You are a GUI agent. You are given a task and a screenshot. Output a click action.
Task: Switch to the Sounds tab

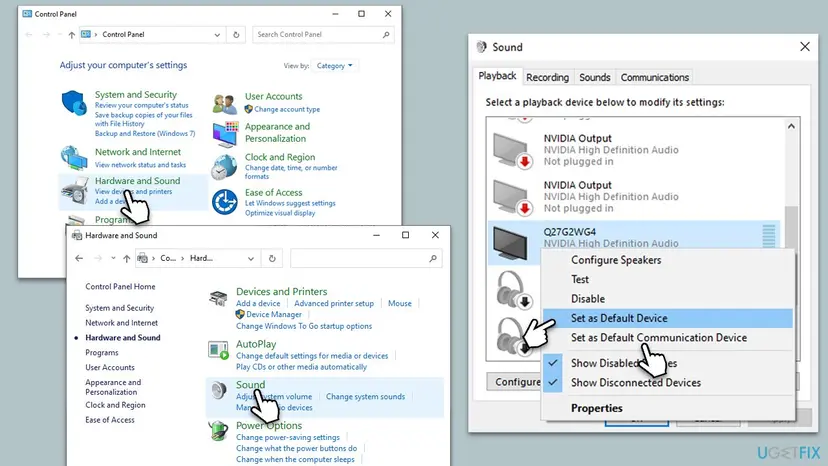coord(595,78)
